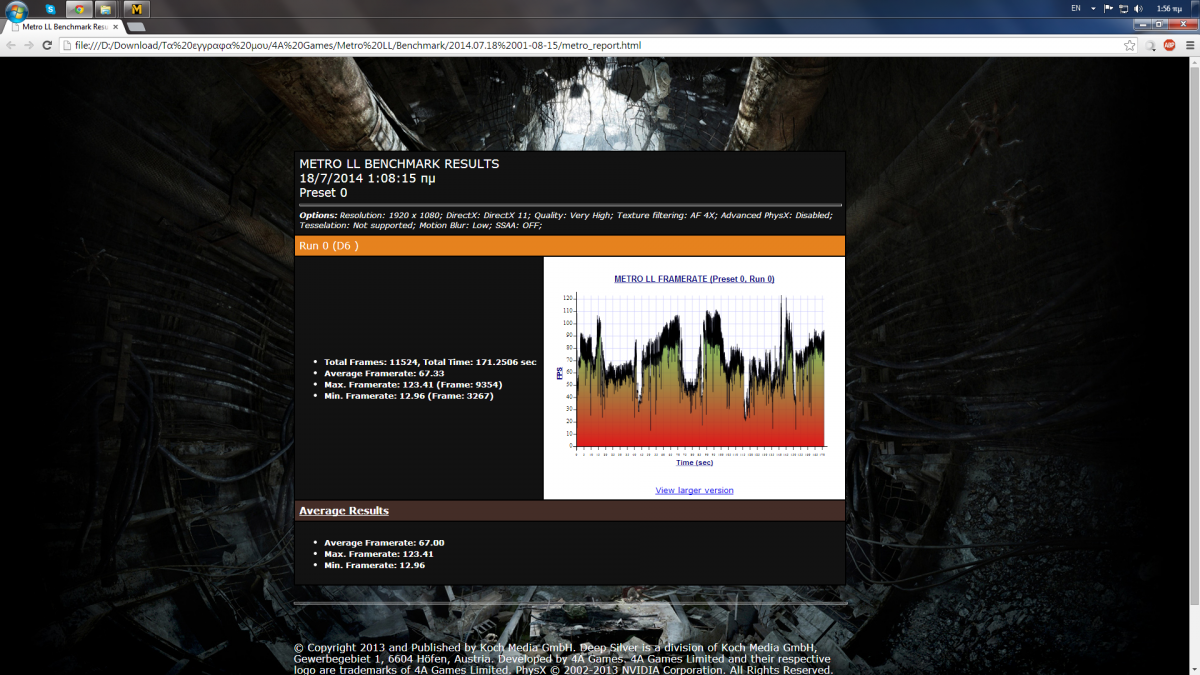Click the Average Results heading
Image resolution: width=1200 pixels, height=675 pixels.
344,511
